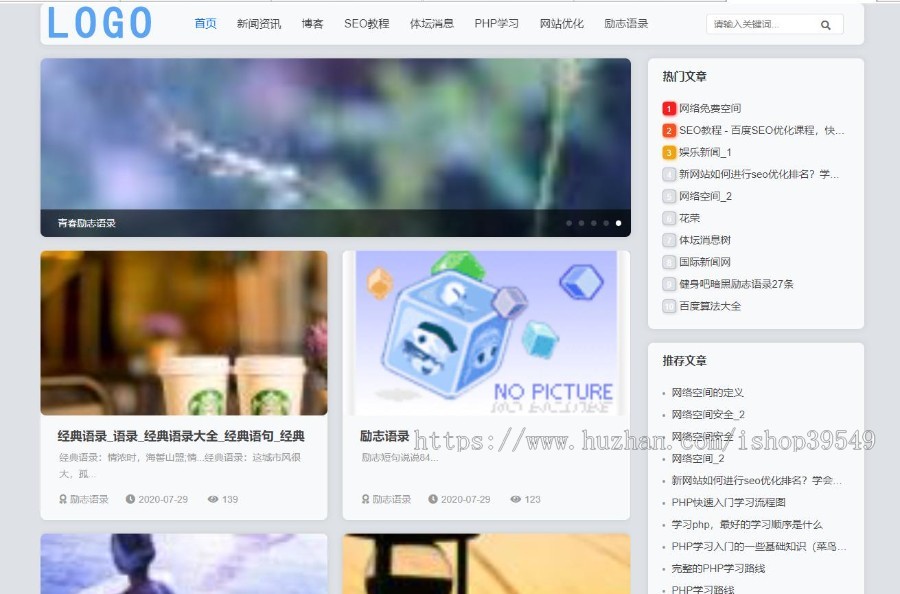Open hot article 体坛消息树
This screenshot has width=900, height=594.
[x=705, y=240]
